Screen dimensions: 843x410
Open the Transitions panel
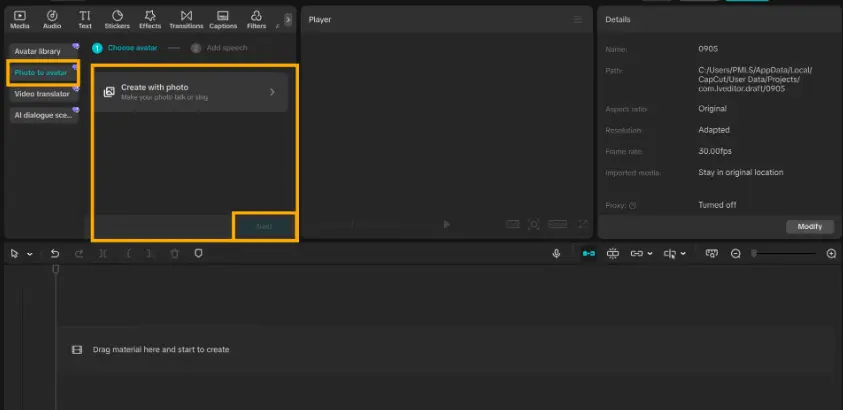tap(186, 19)
